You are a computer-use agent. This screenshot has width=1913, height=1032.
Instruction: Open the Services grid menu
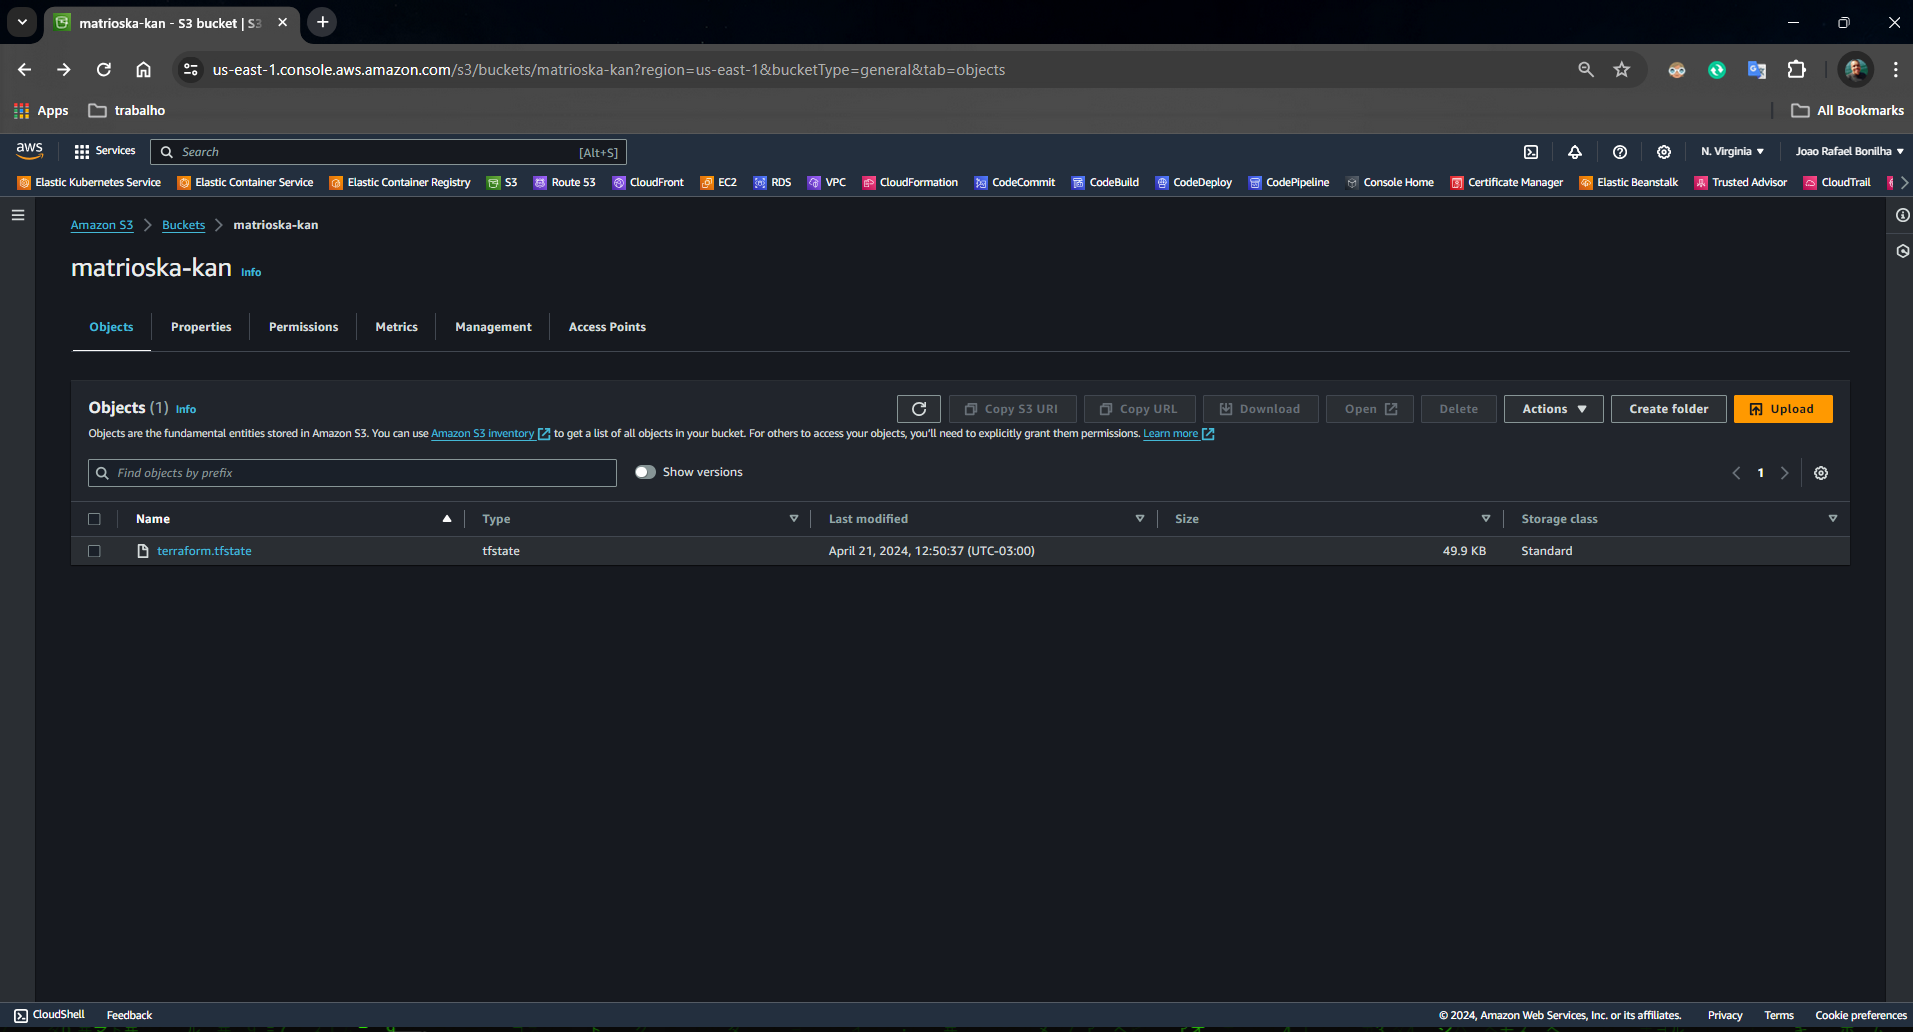click(104, 151)
